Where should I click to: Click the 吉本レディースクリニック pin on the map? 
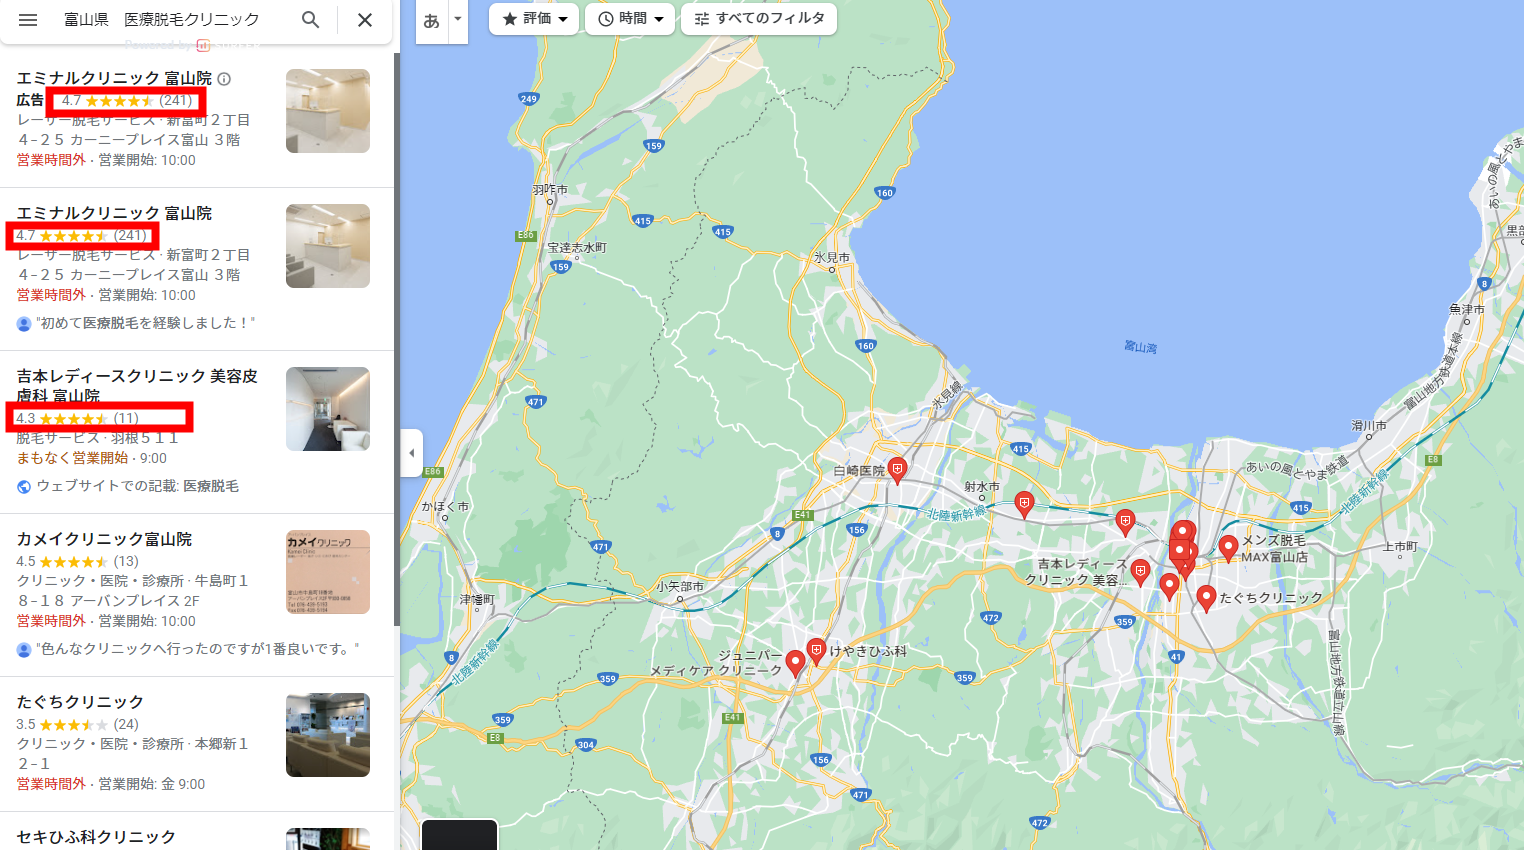coord(1140,572)
